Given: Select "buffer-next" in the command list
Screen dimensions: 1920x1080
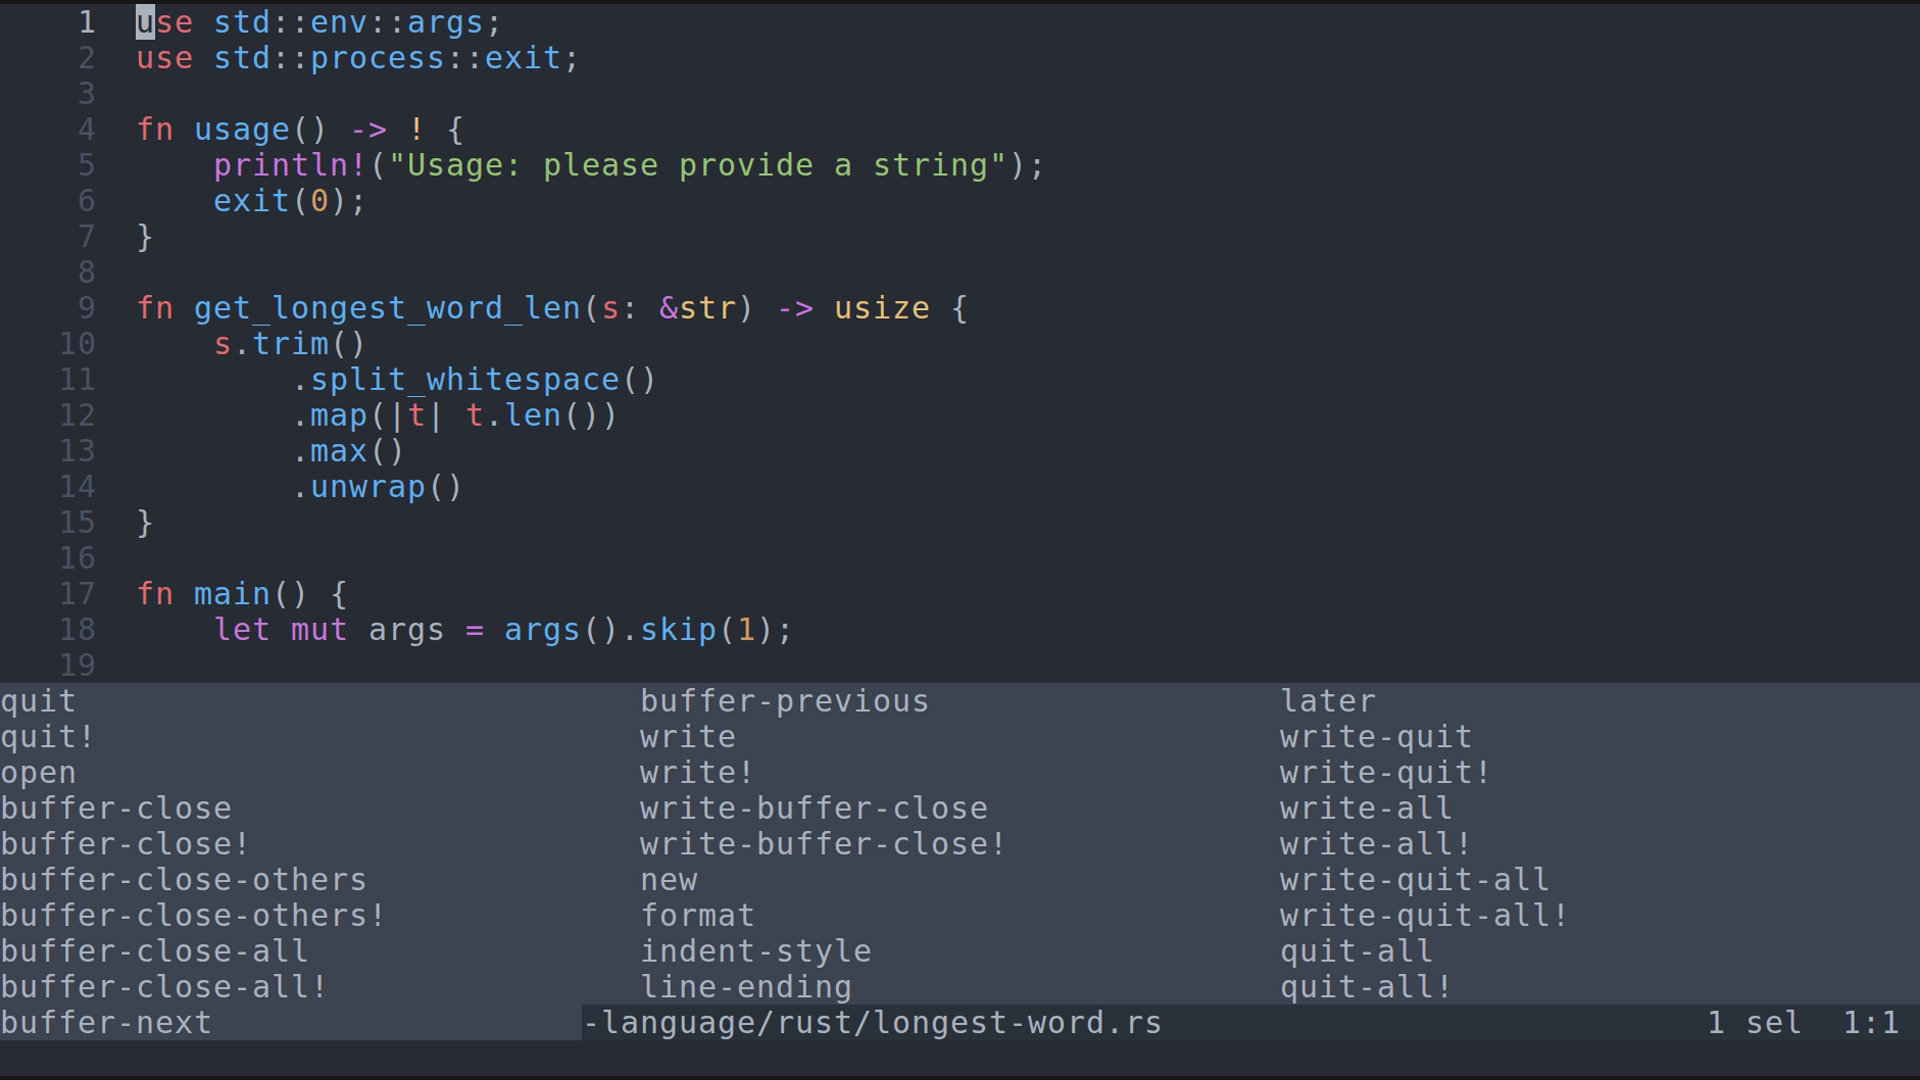Looking at the screenshot, I should pyautogui.click(x=106, y=1023).
